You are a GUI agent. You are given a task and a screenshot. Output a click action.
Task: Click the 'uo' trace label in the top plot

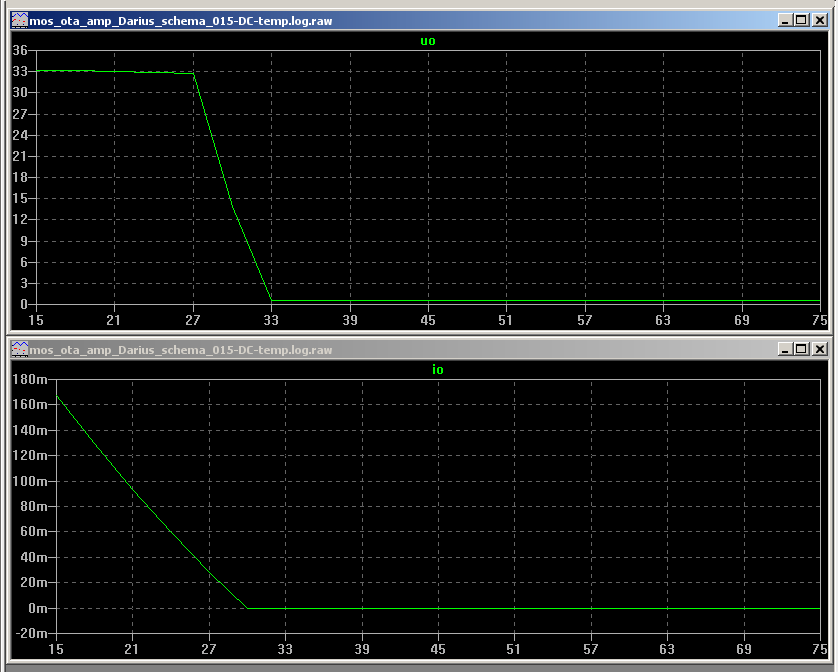pyautogui.click(x=428, y=41)
